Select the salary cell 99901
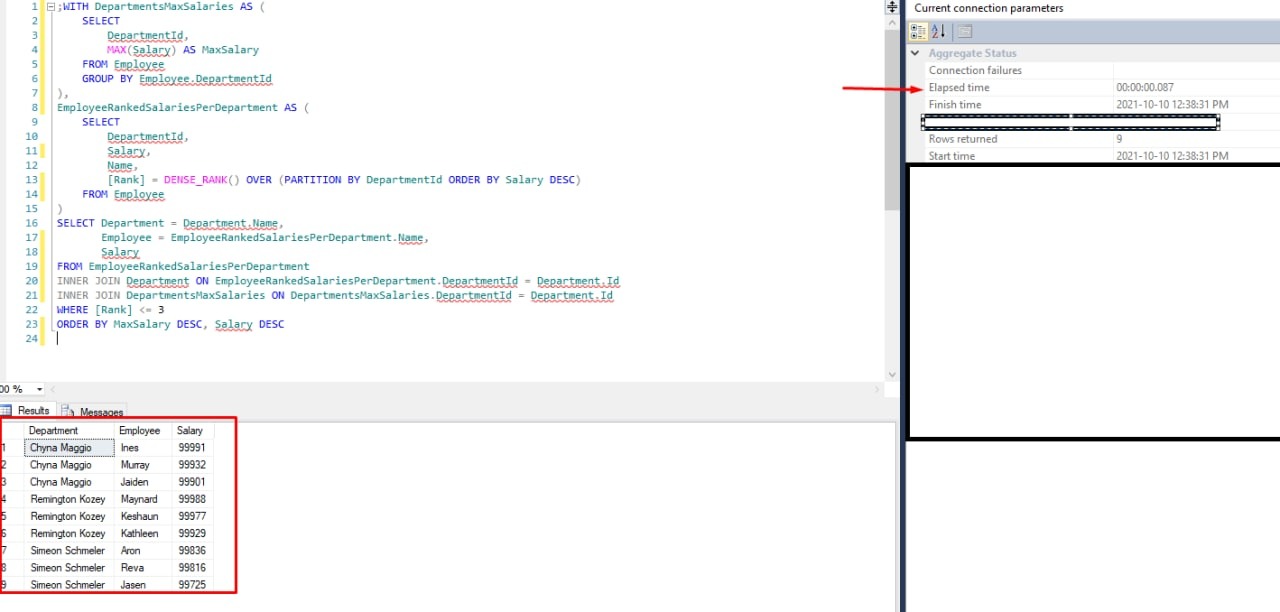Image resolution: width=1280 pixels, height=612 pixels. [193, 482]
